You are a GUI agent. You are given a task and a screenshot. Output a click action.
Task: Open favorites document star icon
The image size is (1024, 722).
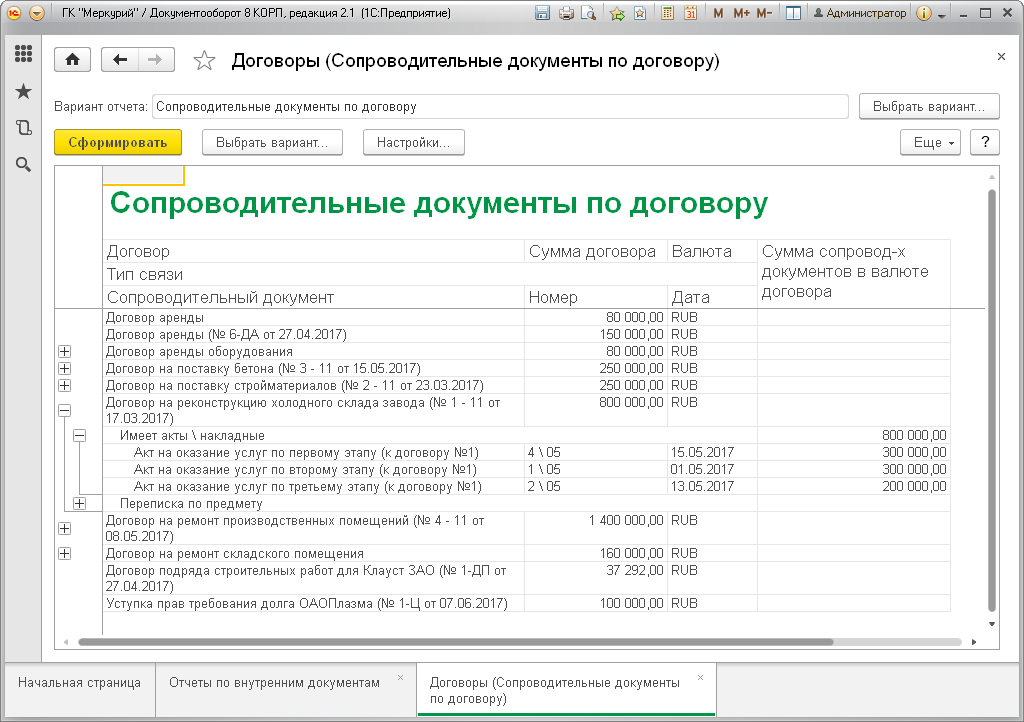pyautogui.click(x=640, y=13)
